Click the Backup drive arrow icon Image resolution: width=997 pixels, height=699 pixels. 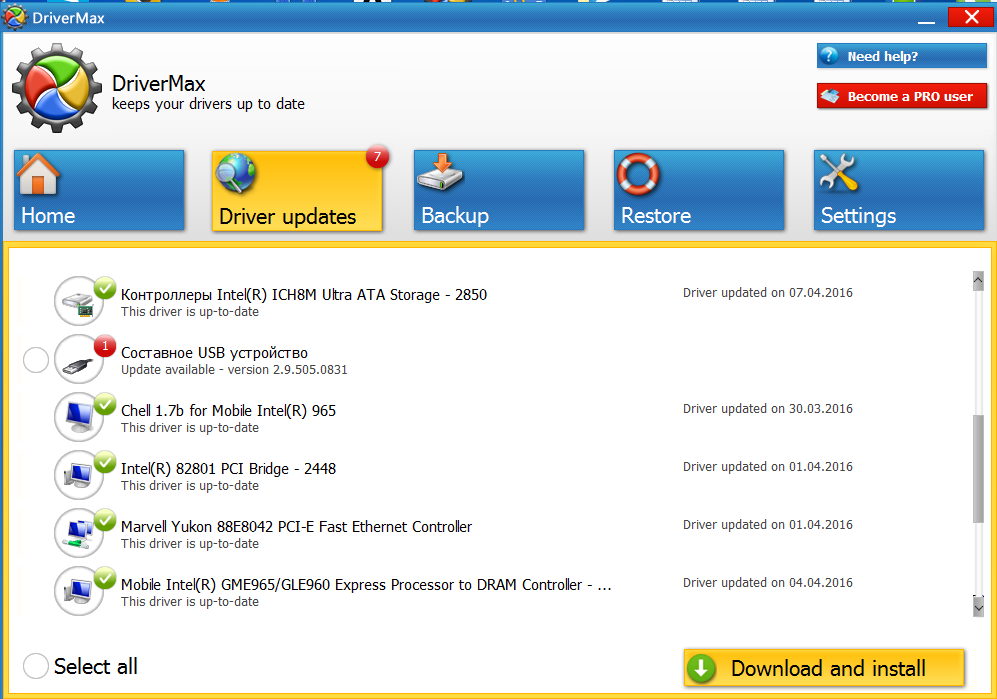pyautogui.click(x=440, y=172)
